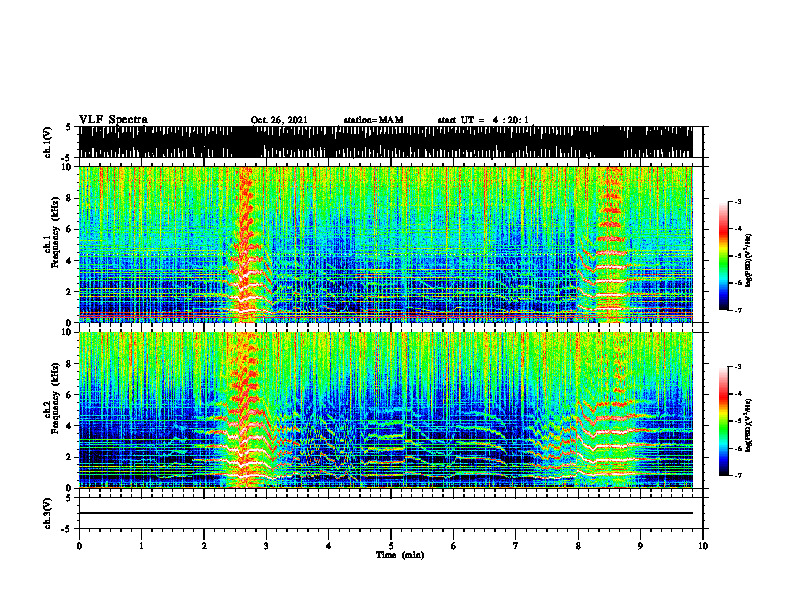Click time axis tick label "9"

pyautogui.click(x=640, y=546)
